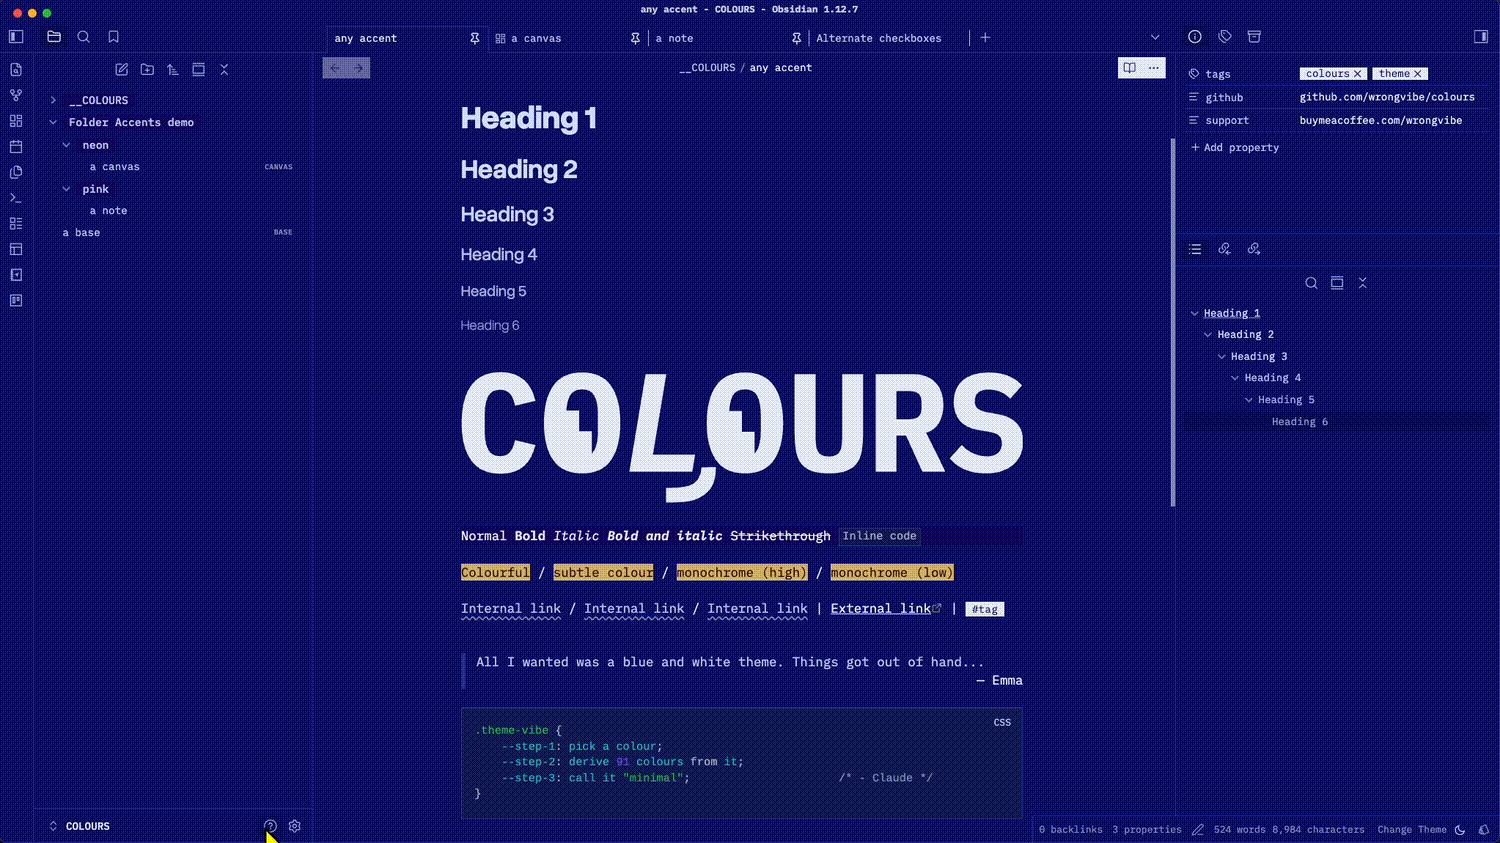Navigate back with the left arrow
Image resolution: width=1500 pixels, height=843 pixels.
point(335,68)
